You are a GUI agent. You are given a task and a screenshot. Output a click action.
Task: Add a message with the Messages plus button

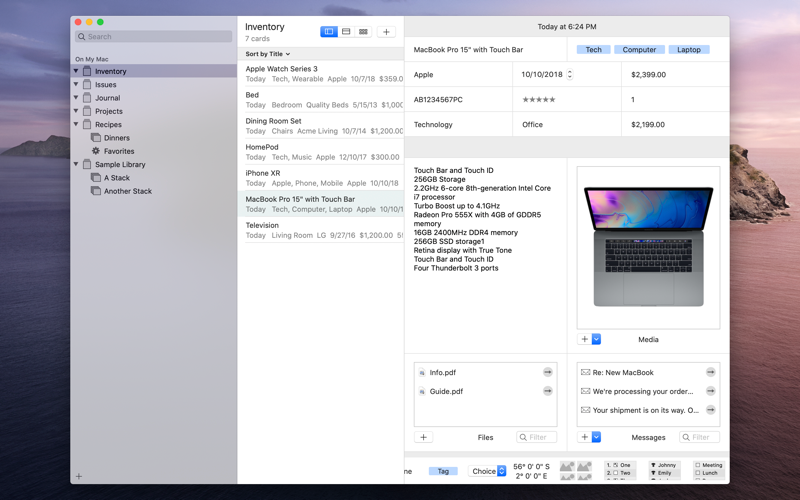point(585,437)
